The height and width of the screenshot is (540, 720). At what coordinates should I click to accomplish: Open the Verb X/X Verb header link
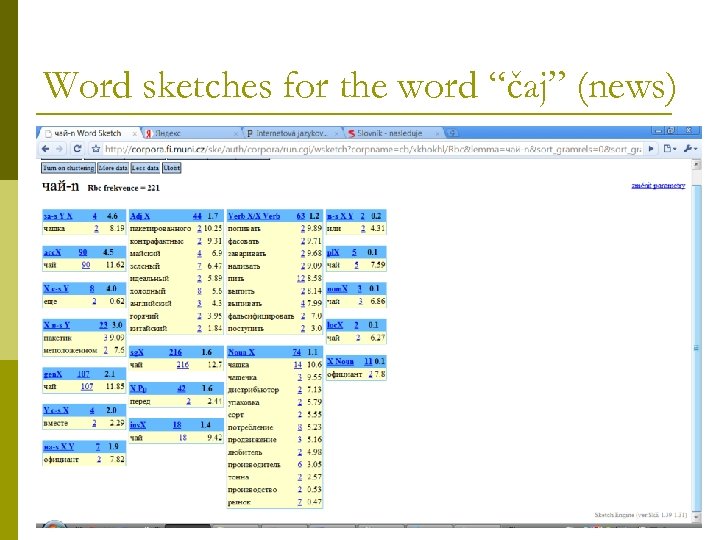click(x=254, y=216)
